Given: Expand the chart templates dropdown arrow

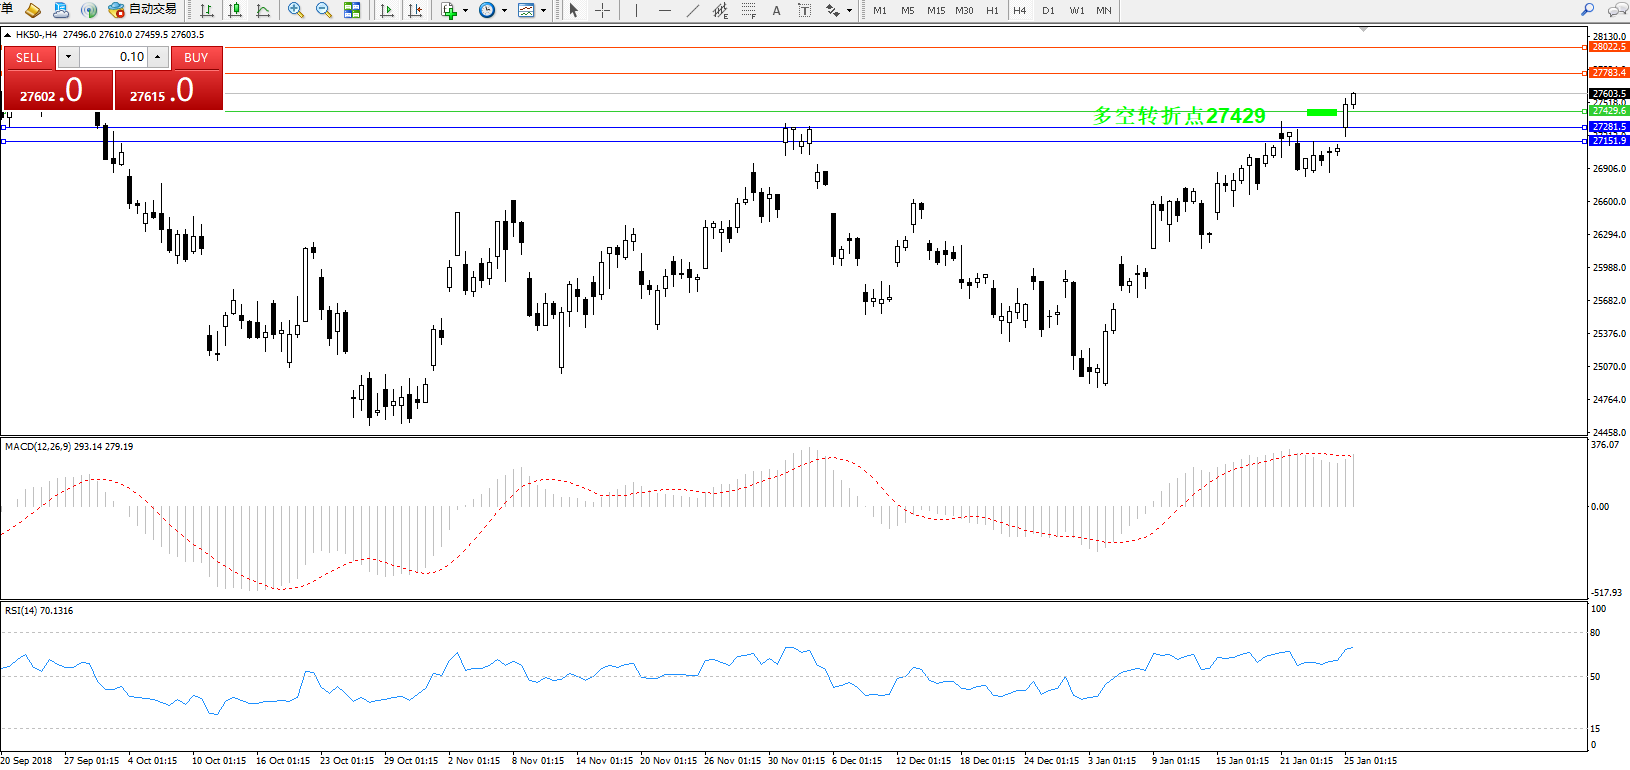Looking at the screenshot, I should click(543, 11).
